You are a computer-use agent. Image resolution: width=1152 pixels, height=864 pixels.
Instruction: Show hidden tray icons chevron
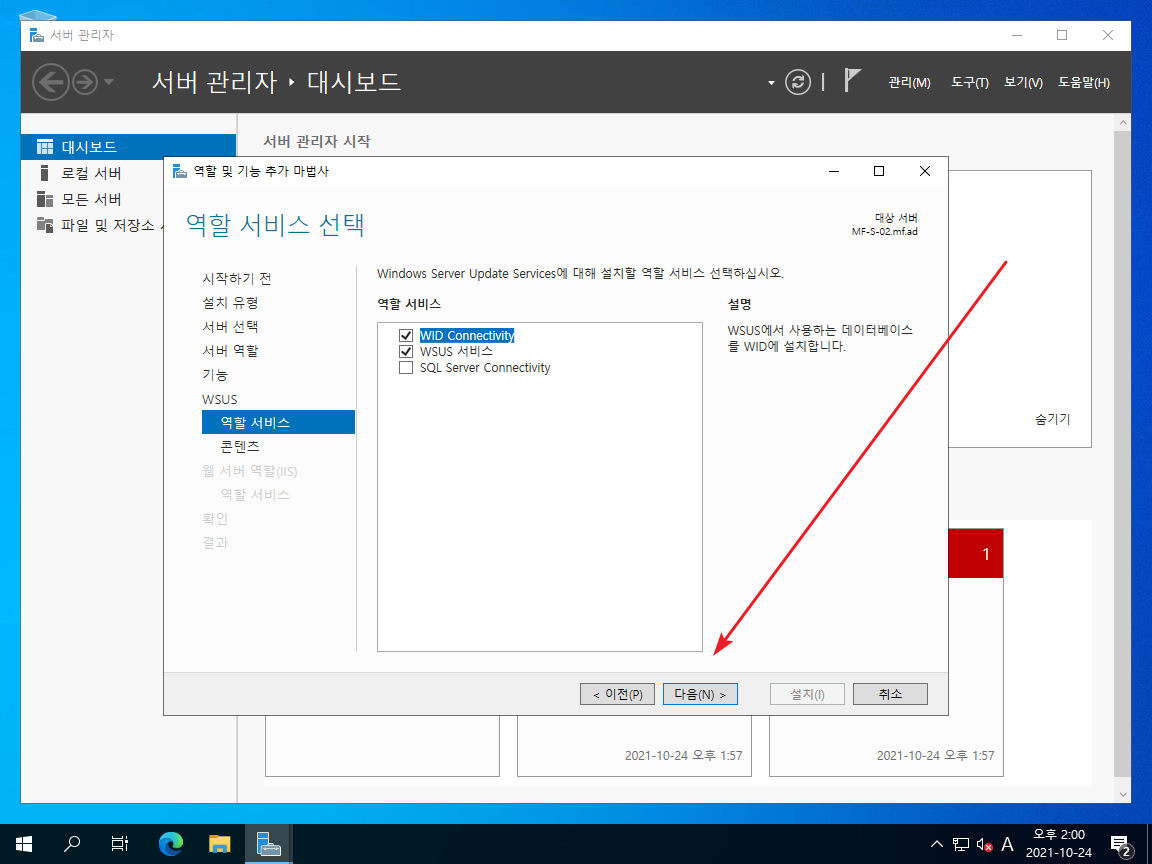tap(936, 844)
